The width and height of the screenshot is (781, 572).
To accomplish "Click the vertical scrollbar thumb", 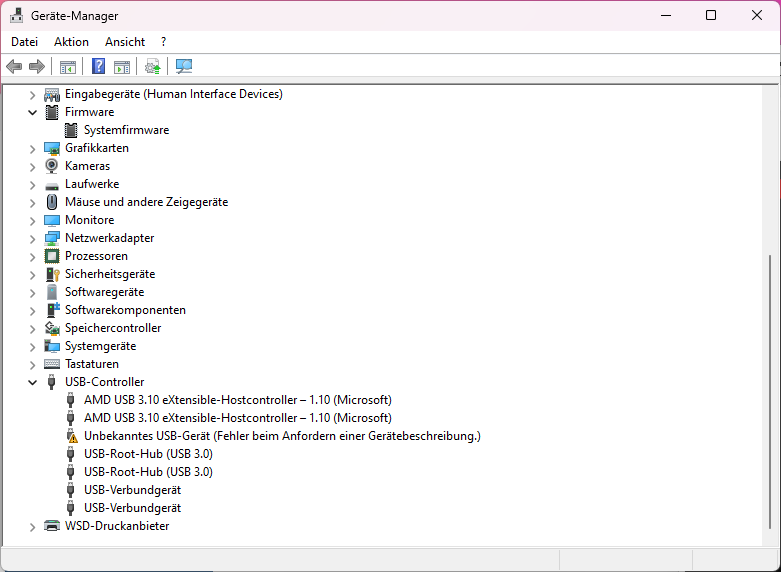I will 770,392.
